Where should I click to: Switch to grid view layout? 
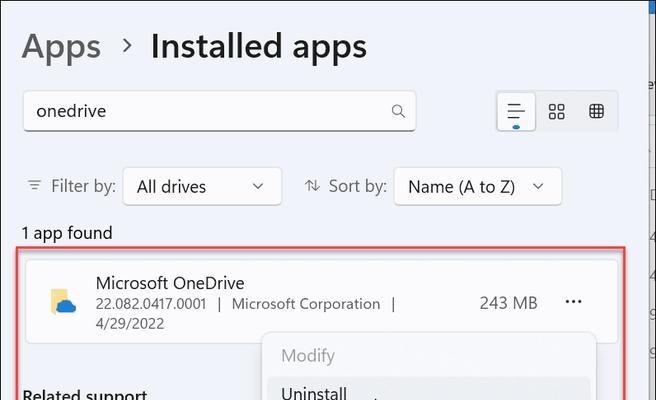click(556, 112)
